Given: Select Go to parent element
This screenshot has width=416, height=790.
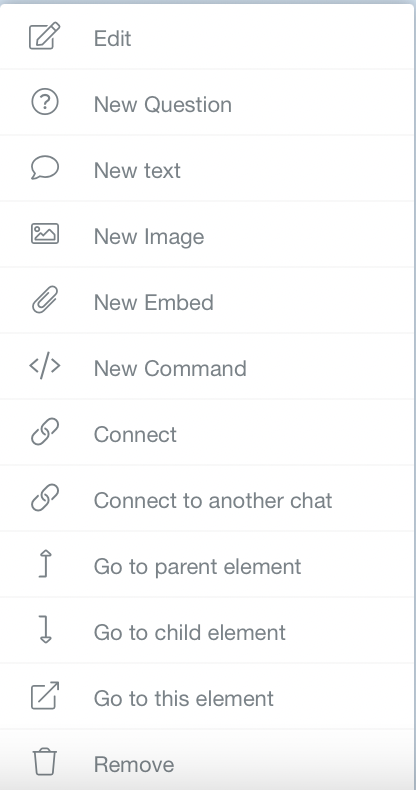Looking at the screenshot, I should click(206, 564).
